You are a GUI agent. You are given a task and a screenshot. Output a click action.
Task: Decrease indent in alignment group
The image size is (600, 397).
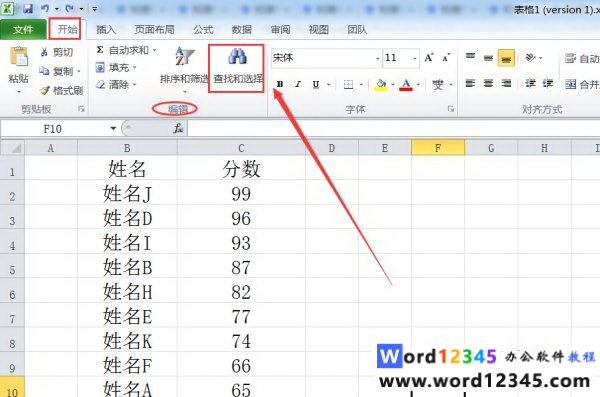[x=530, y=83]
